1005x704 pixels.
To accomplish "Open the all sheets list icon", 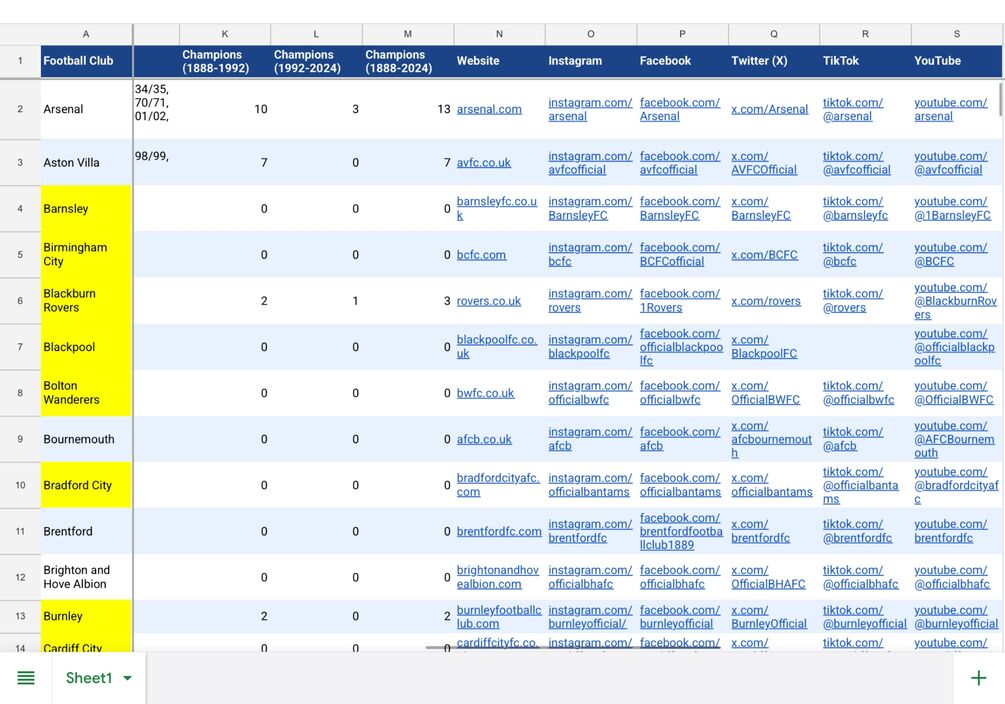I will 26,678.
